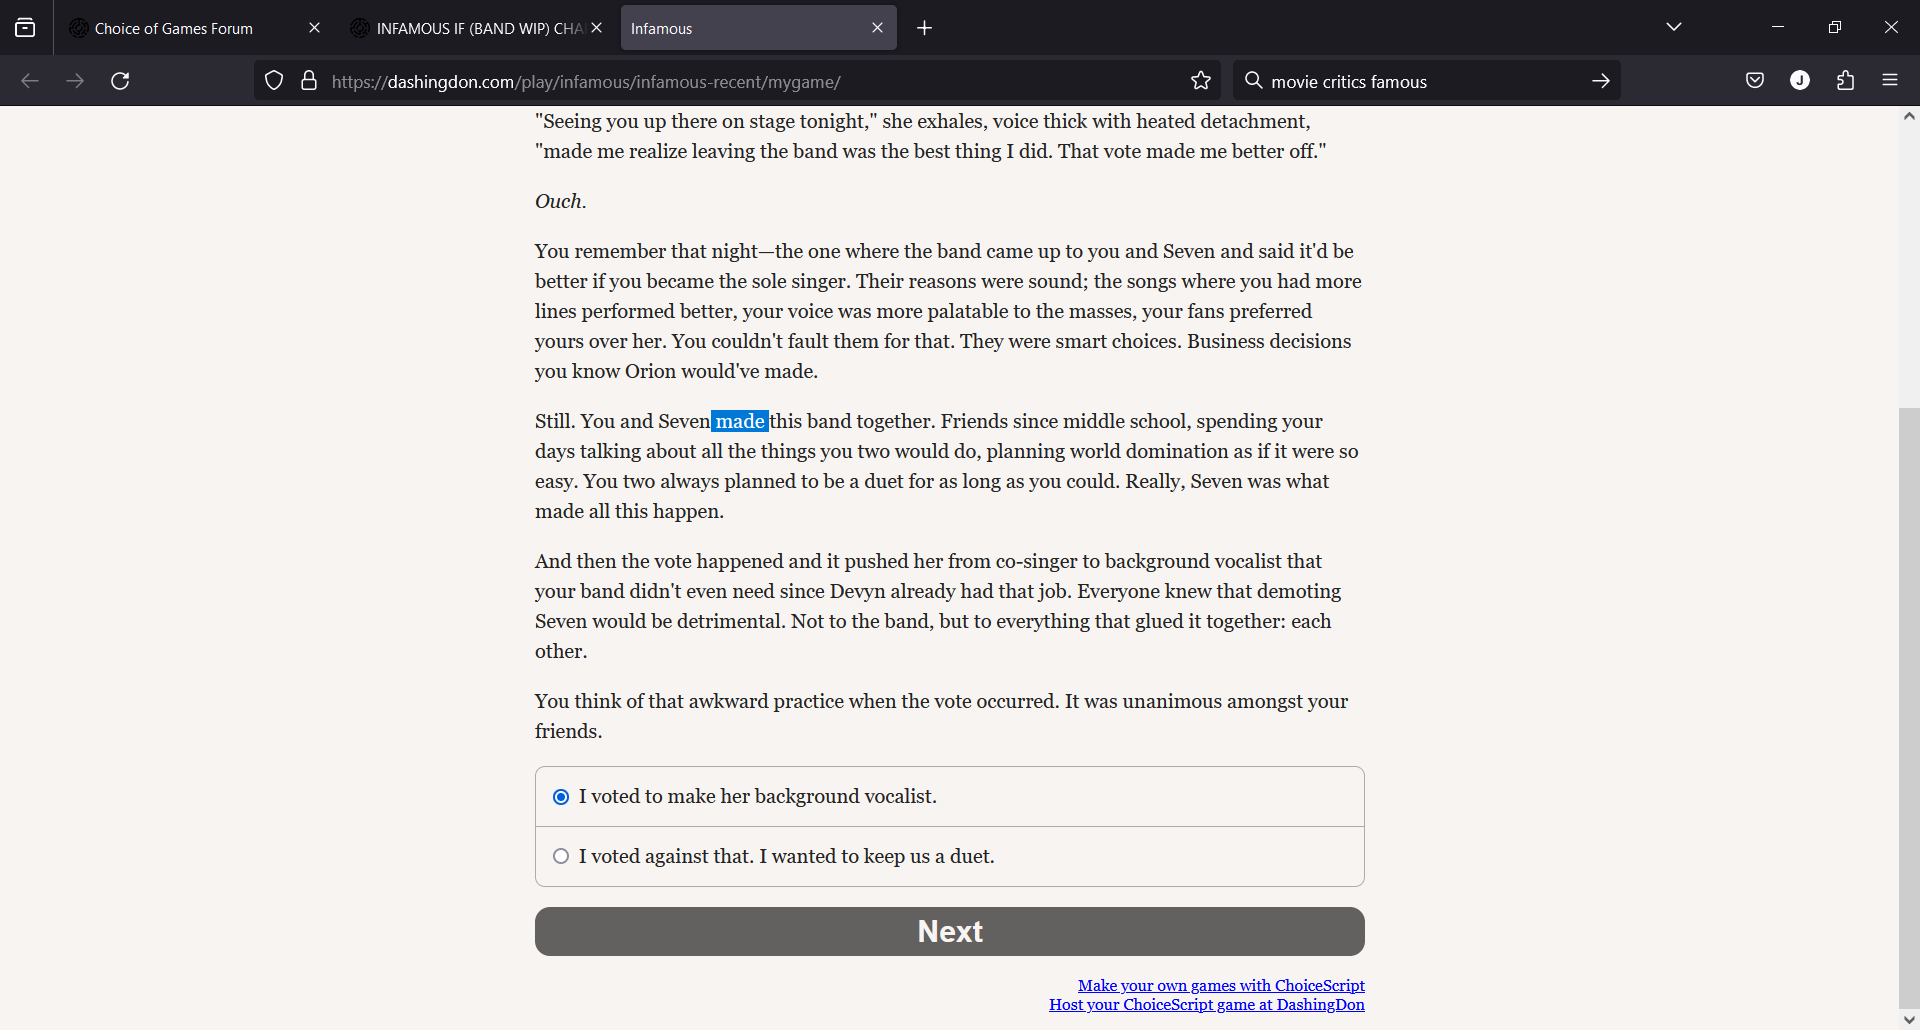Click the page scrollbar down arrow
This screenshot has height=1030, width=1920.
click(x=1909, y=1020)
